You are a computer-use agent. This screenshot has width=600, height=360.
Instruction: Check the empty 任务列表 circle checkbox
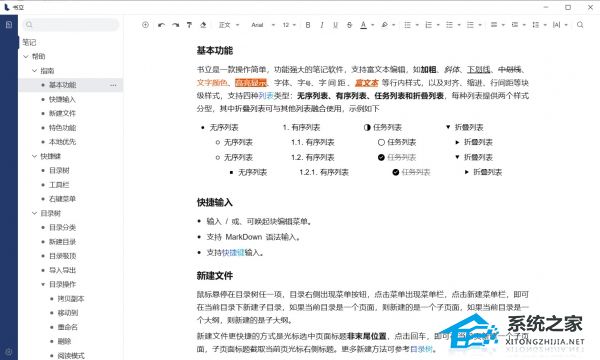[381, 142]
